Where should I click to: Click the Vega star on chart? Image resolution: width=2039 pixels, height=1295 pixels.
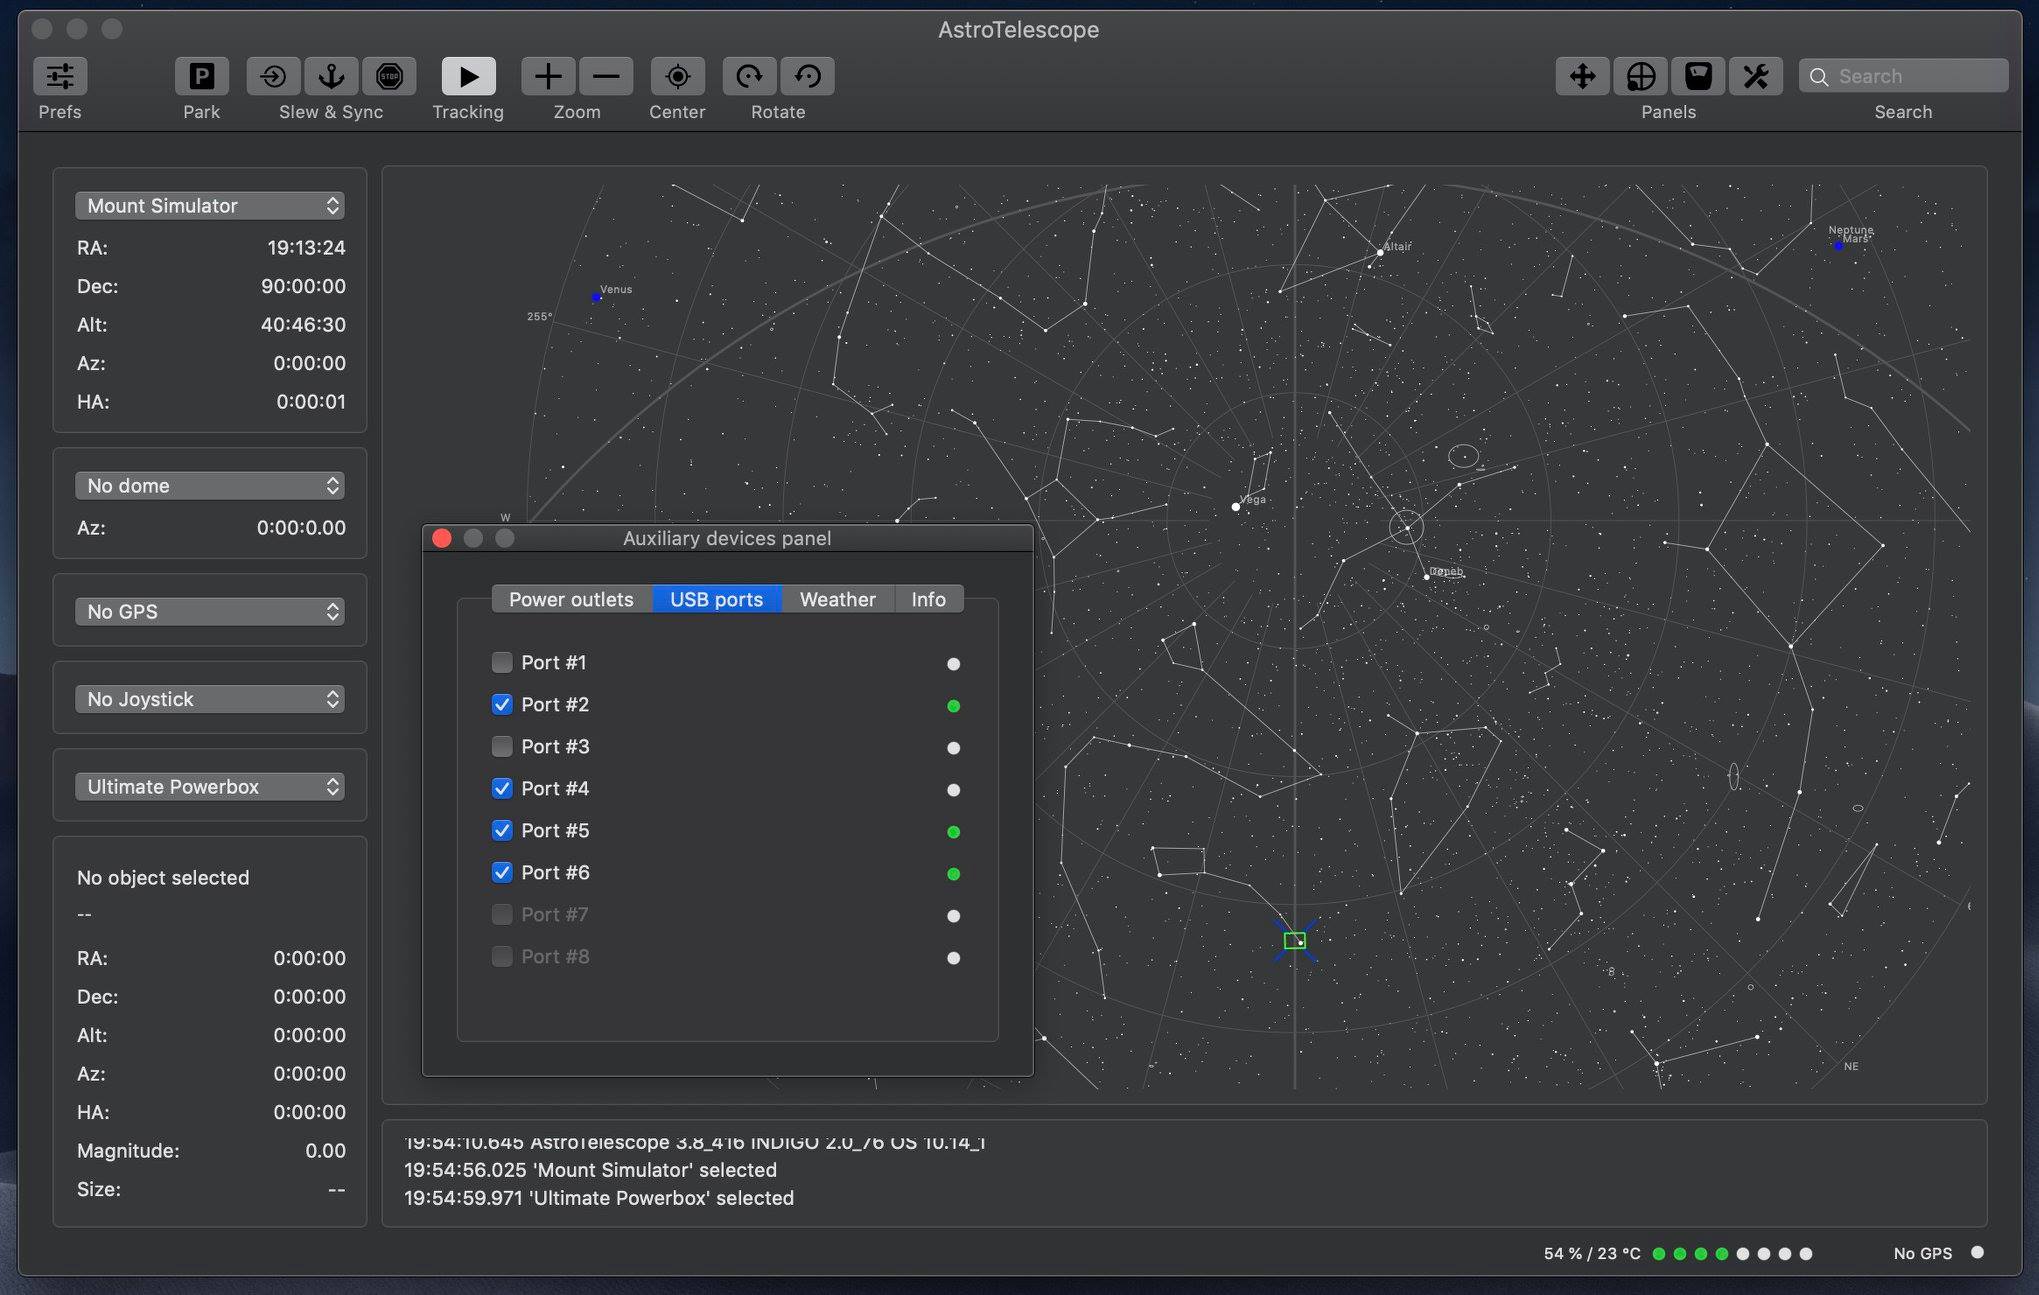tap(1236, 507)
